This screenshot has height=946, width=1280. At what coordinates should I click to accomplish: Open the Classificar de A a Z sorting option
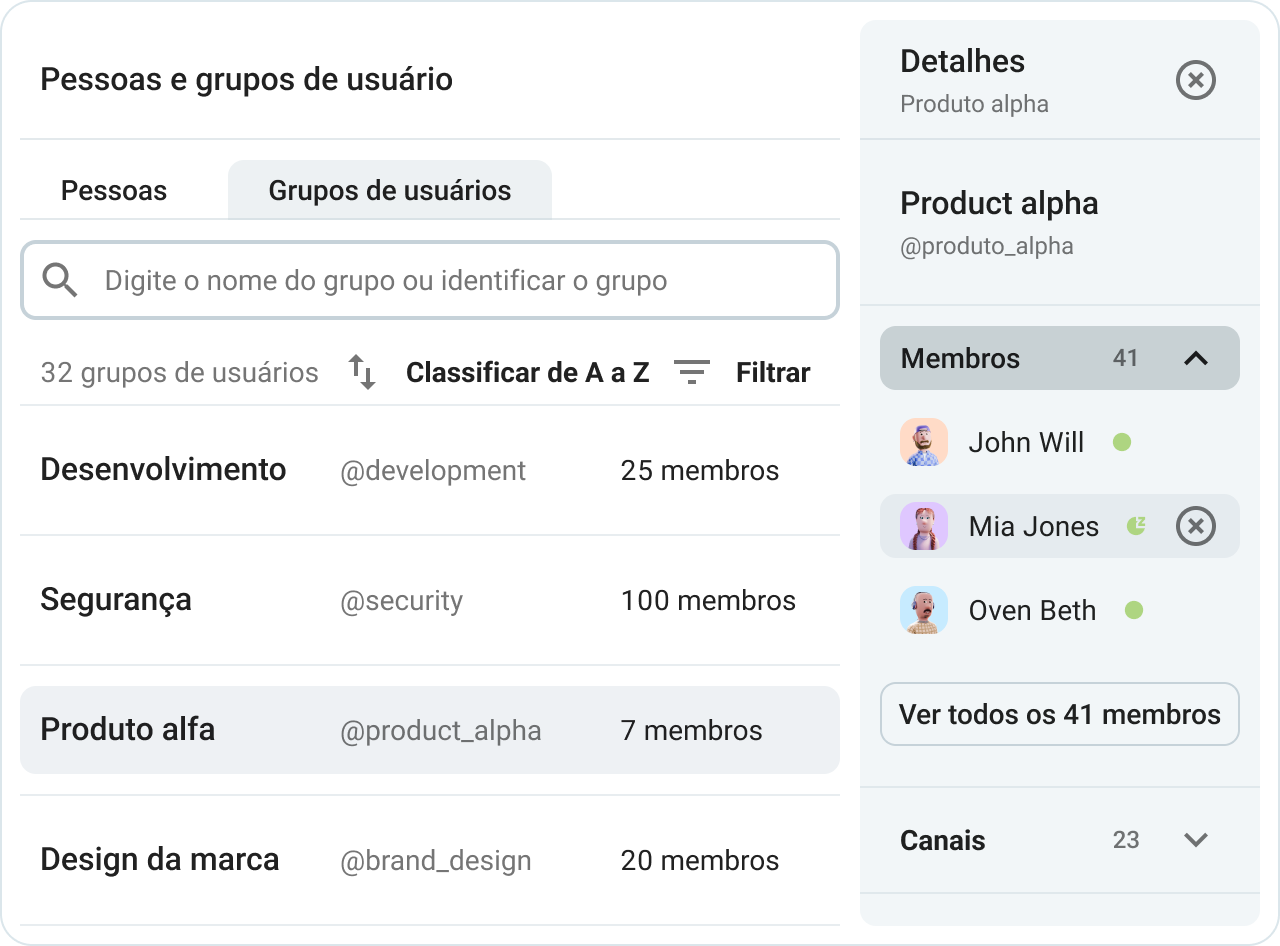(x=527, y=372)
